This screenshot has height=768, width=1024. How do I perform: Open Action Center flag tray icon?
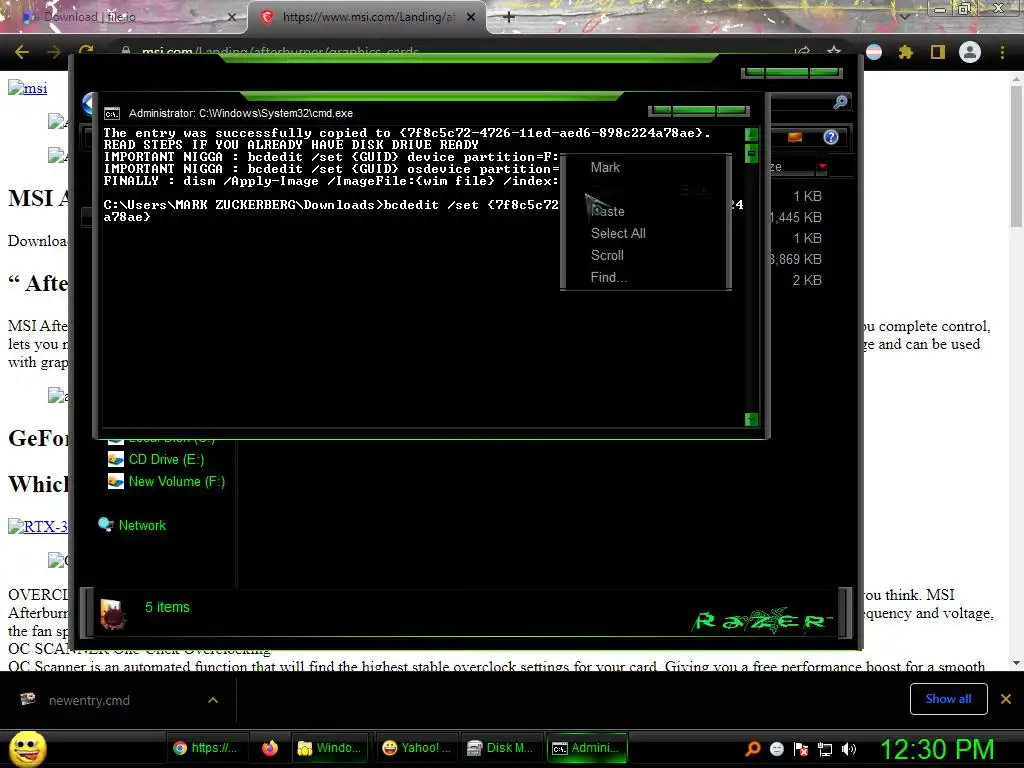tap(801, 749)
